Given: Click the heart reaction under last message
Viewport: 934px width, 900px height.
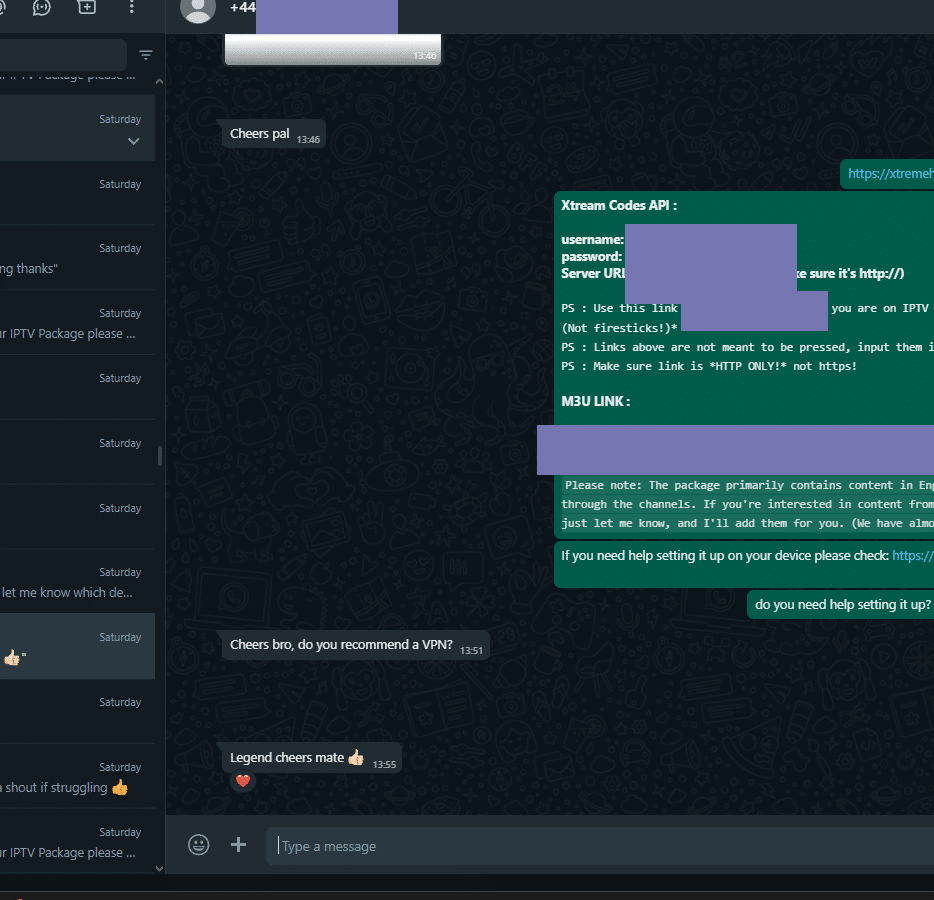Looking at the screenshot, I should coord(243,781).
